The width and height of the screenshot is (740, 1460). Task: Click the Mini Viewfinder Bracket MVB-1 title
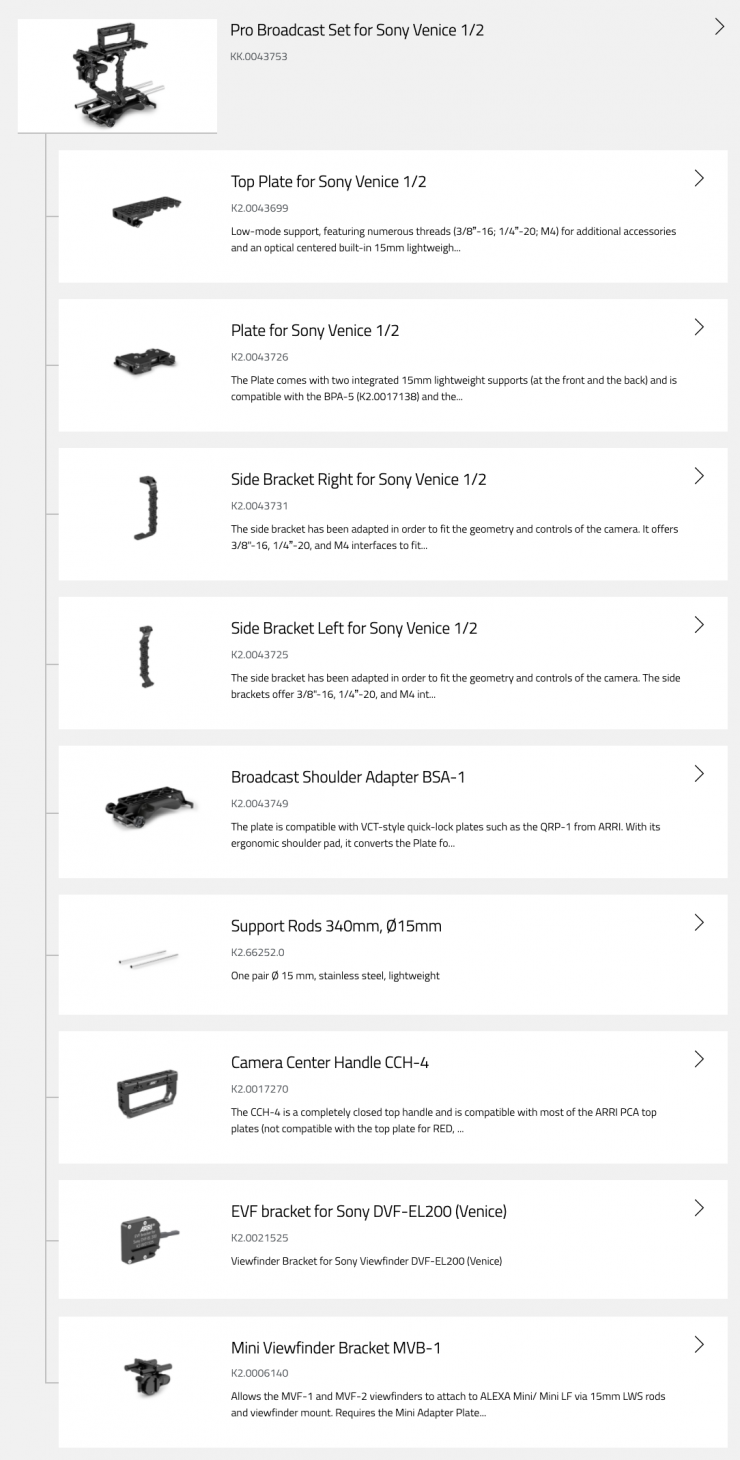click(x=336, y=1348)
